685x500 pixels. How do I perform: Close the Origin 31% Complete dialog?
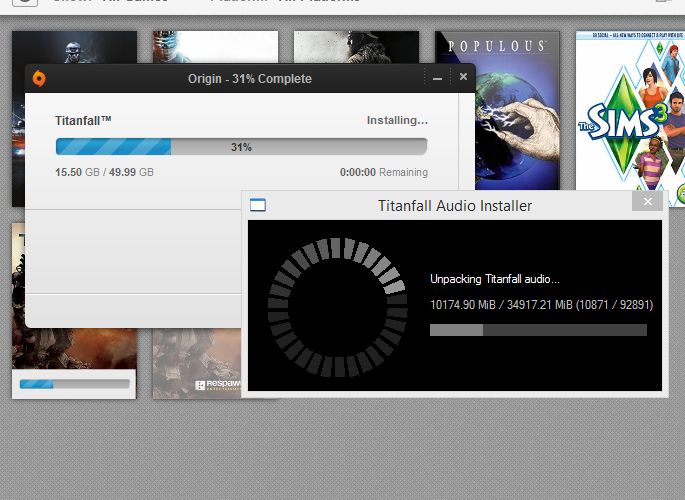[462, 78]
